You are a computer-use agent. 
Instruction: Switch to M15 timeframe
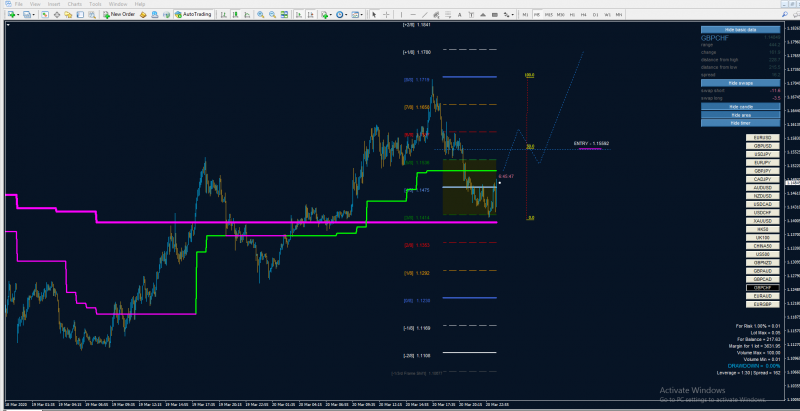548,15
